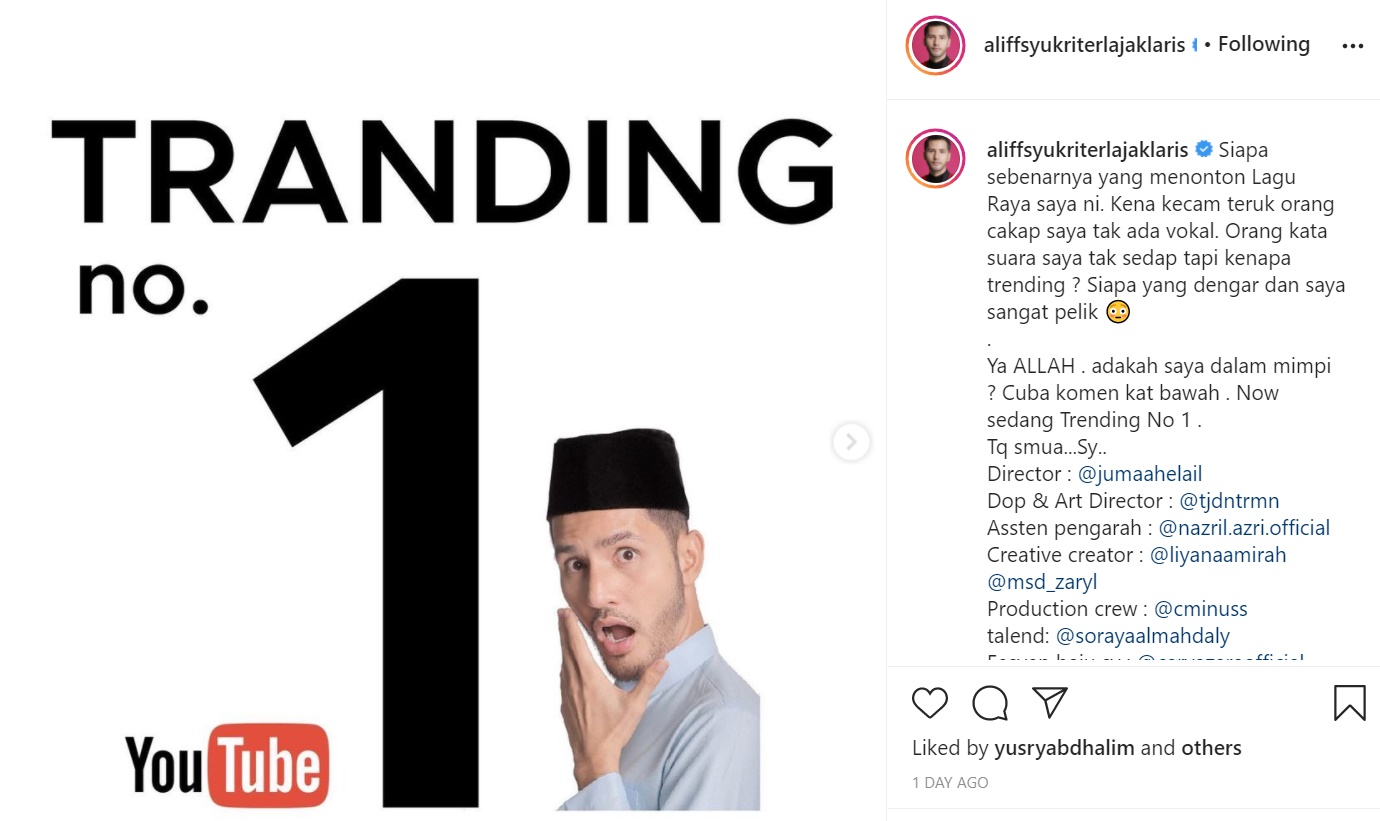1380x821 pixels.
Task: Open @cminuss mention
Action: 1201,609
